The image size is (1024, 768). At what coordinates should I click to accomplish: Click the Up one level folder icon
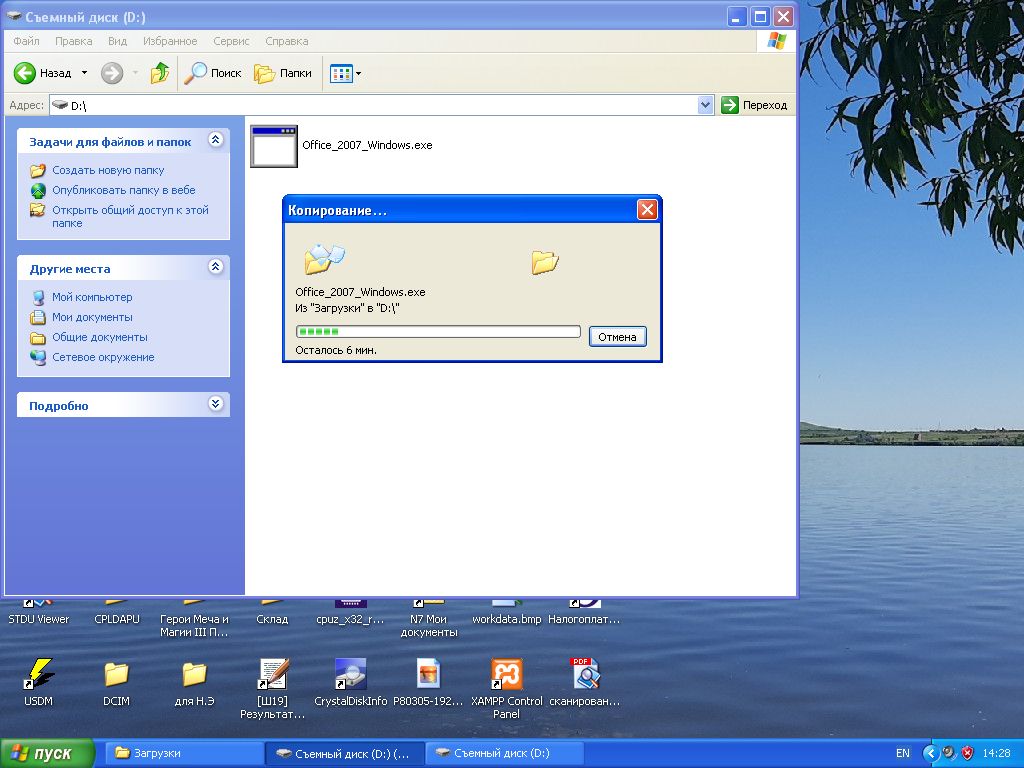(159, 72)
